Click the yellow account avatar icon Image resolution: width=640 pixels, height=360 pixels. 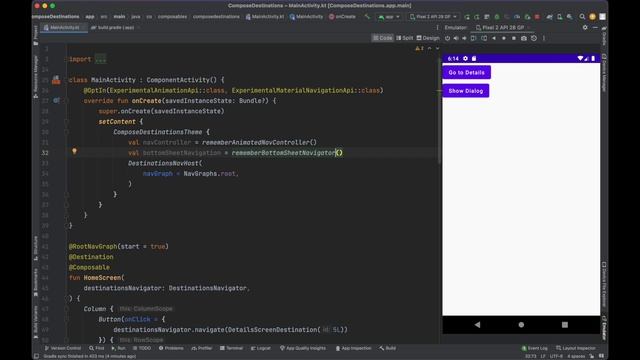(x=592, y=17)
